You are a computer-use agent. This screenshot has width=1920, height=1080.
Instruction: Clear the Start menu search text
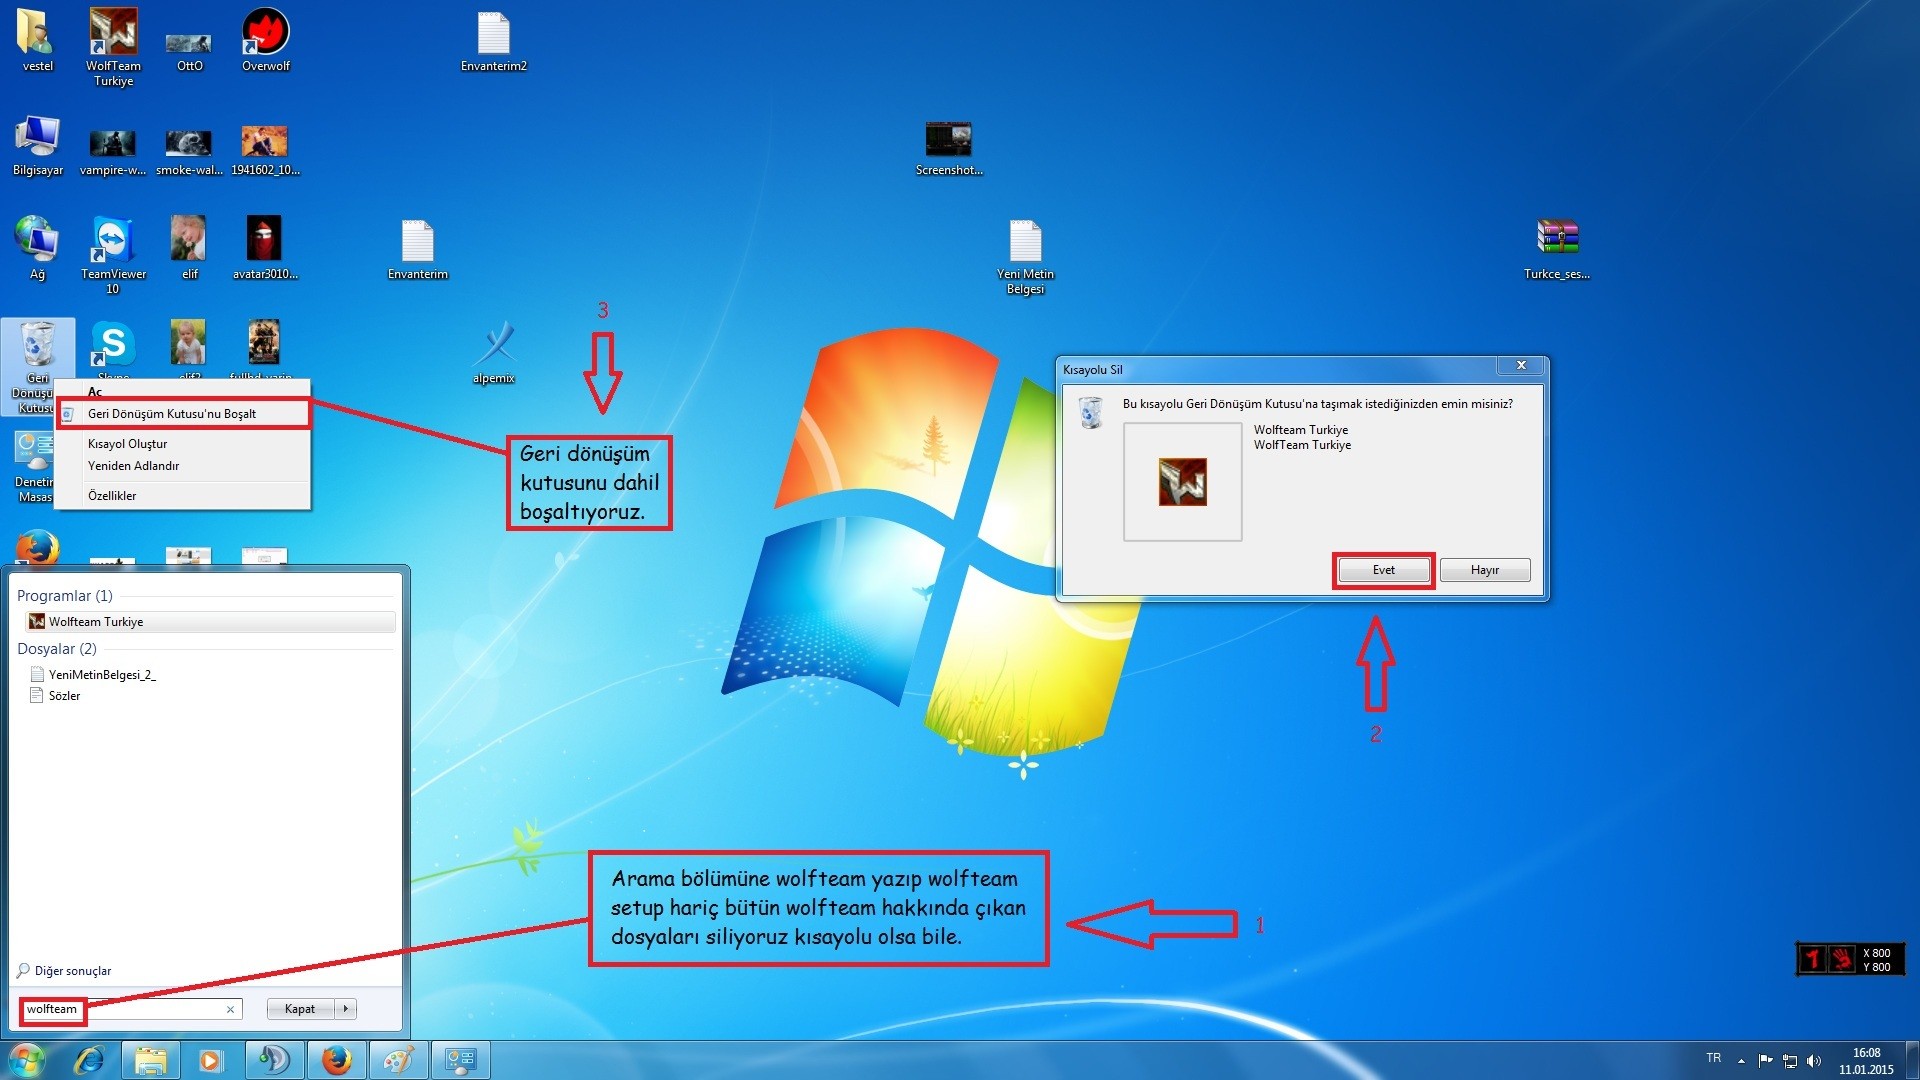(x=230, y=1010)
